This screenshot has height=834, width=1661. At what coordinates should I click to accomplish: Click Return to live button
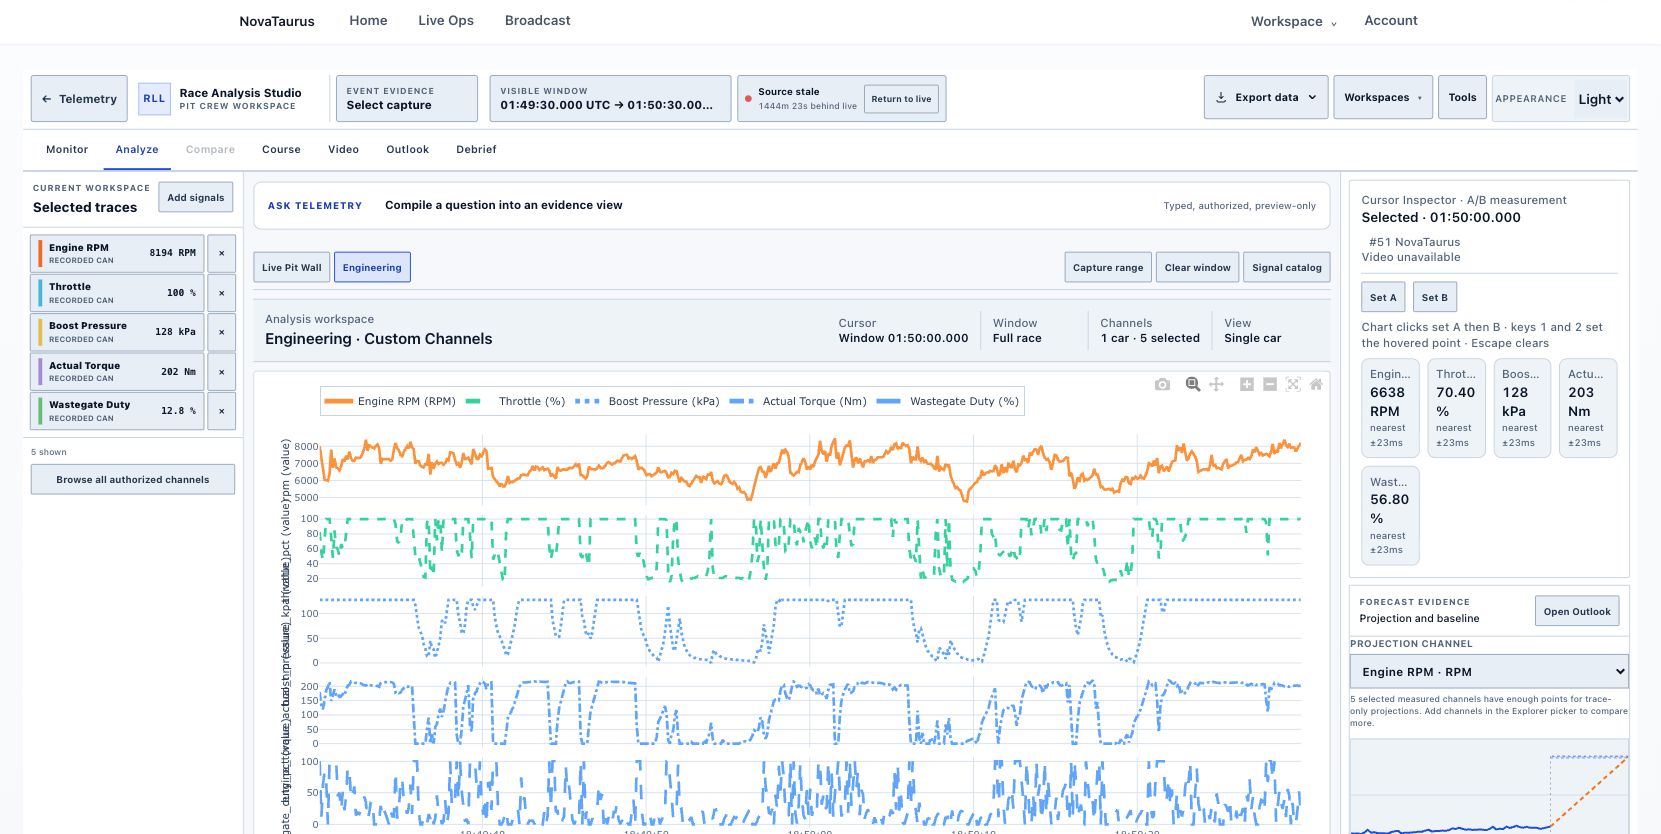901,99
